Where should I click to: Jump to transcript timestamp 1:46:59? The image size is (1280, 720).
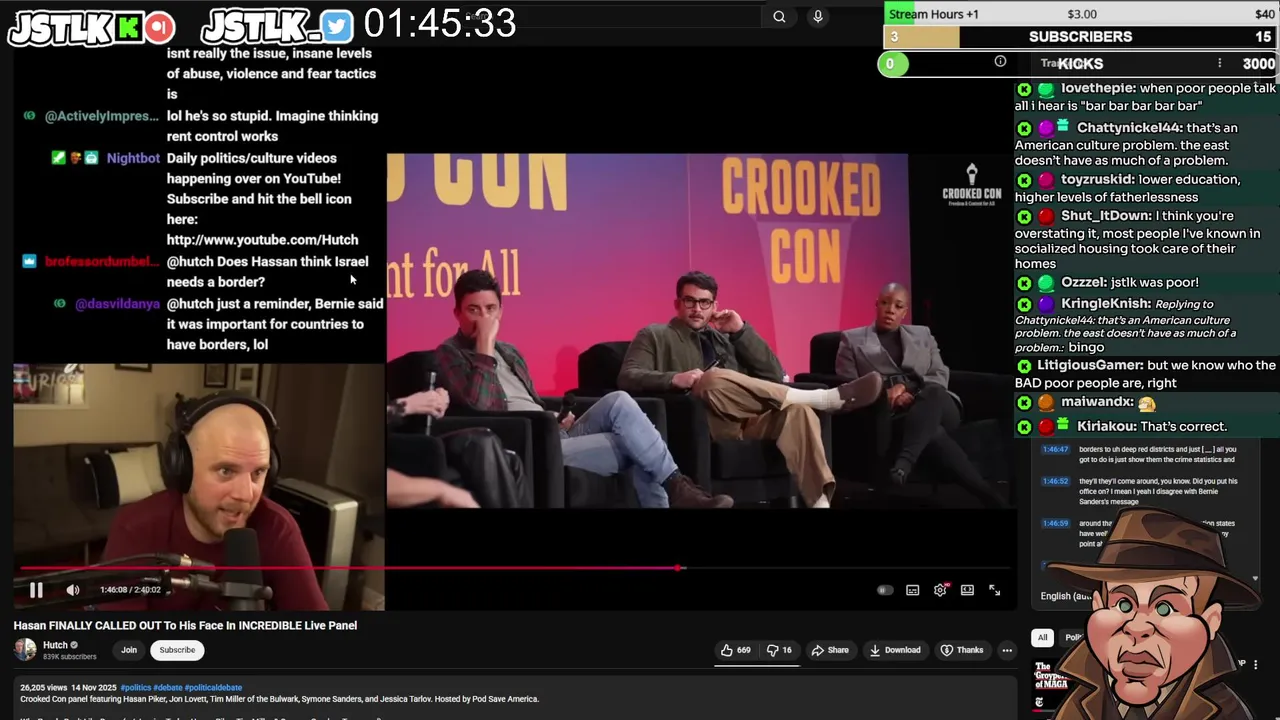(x=1055, y=523)
